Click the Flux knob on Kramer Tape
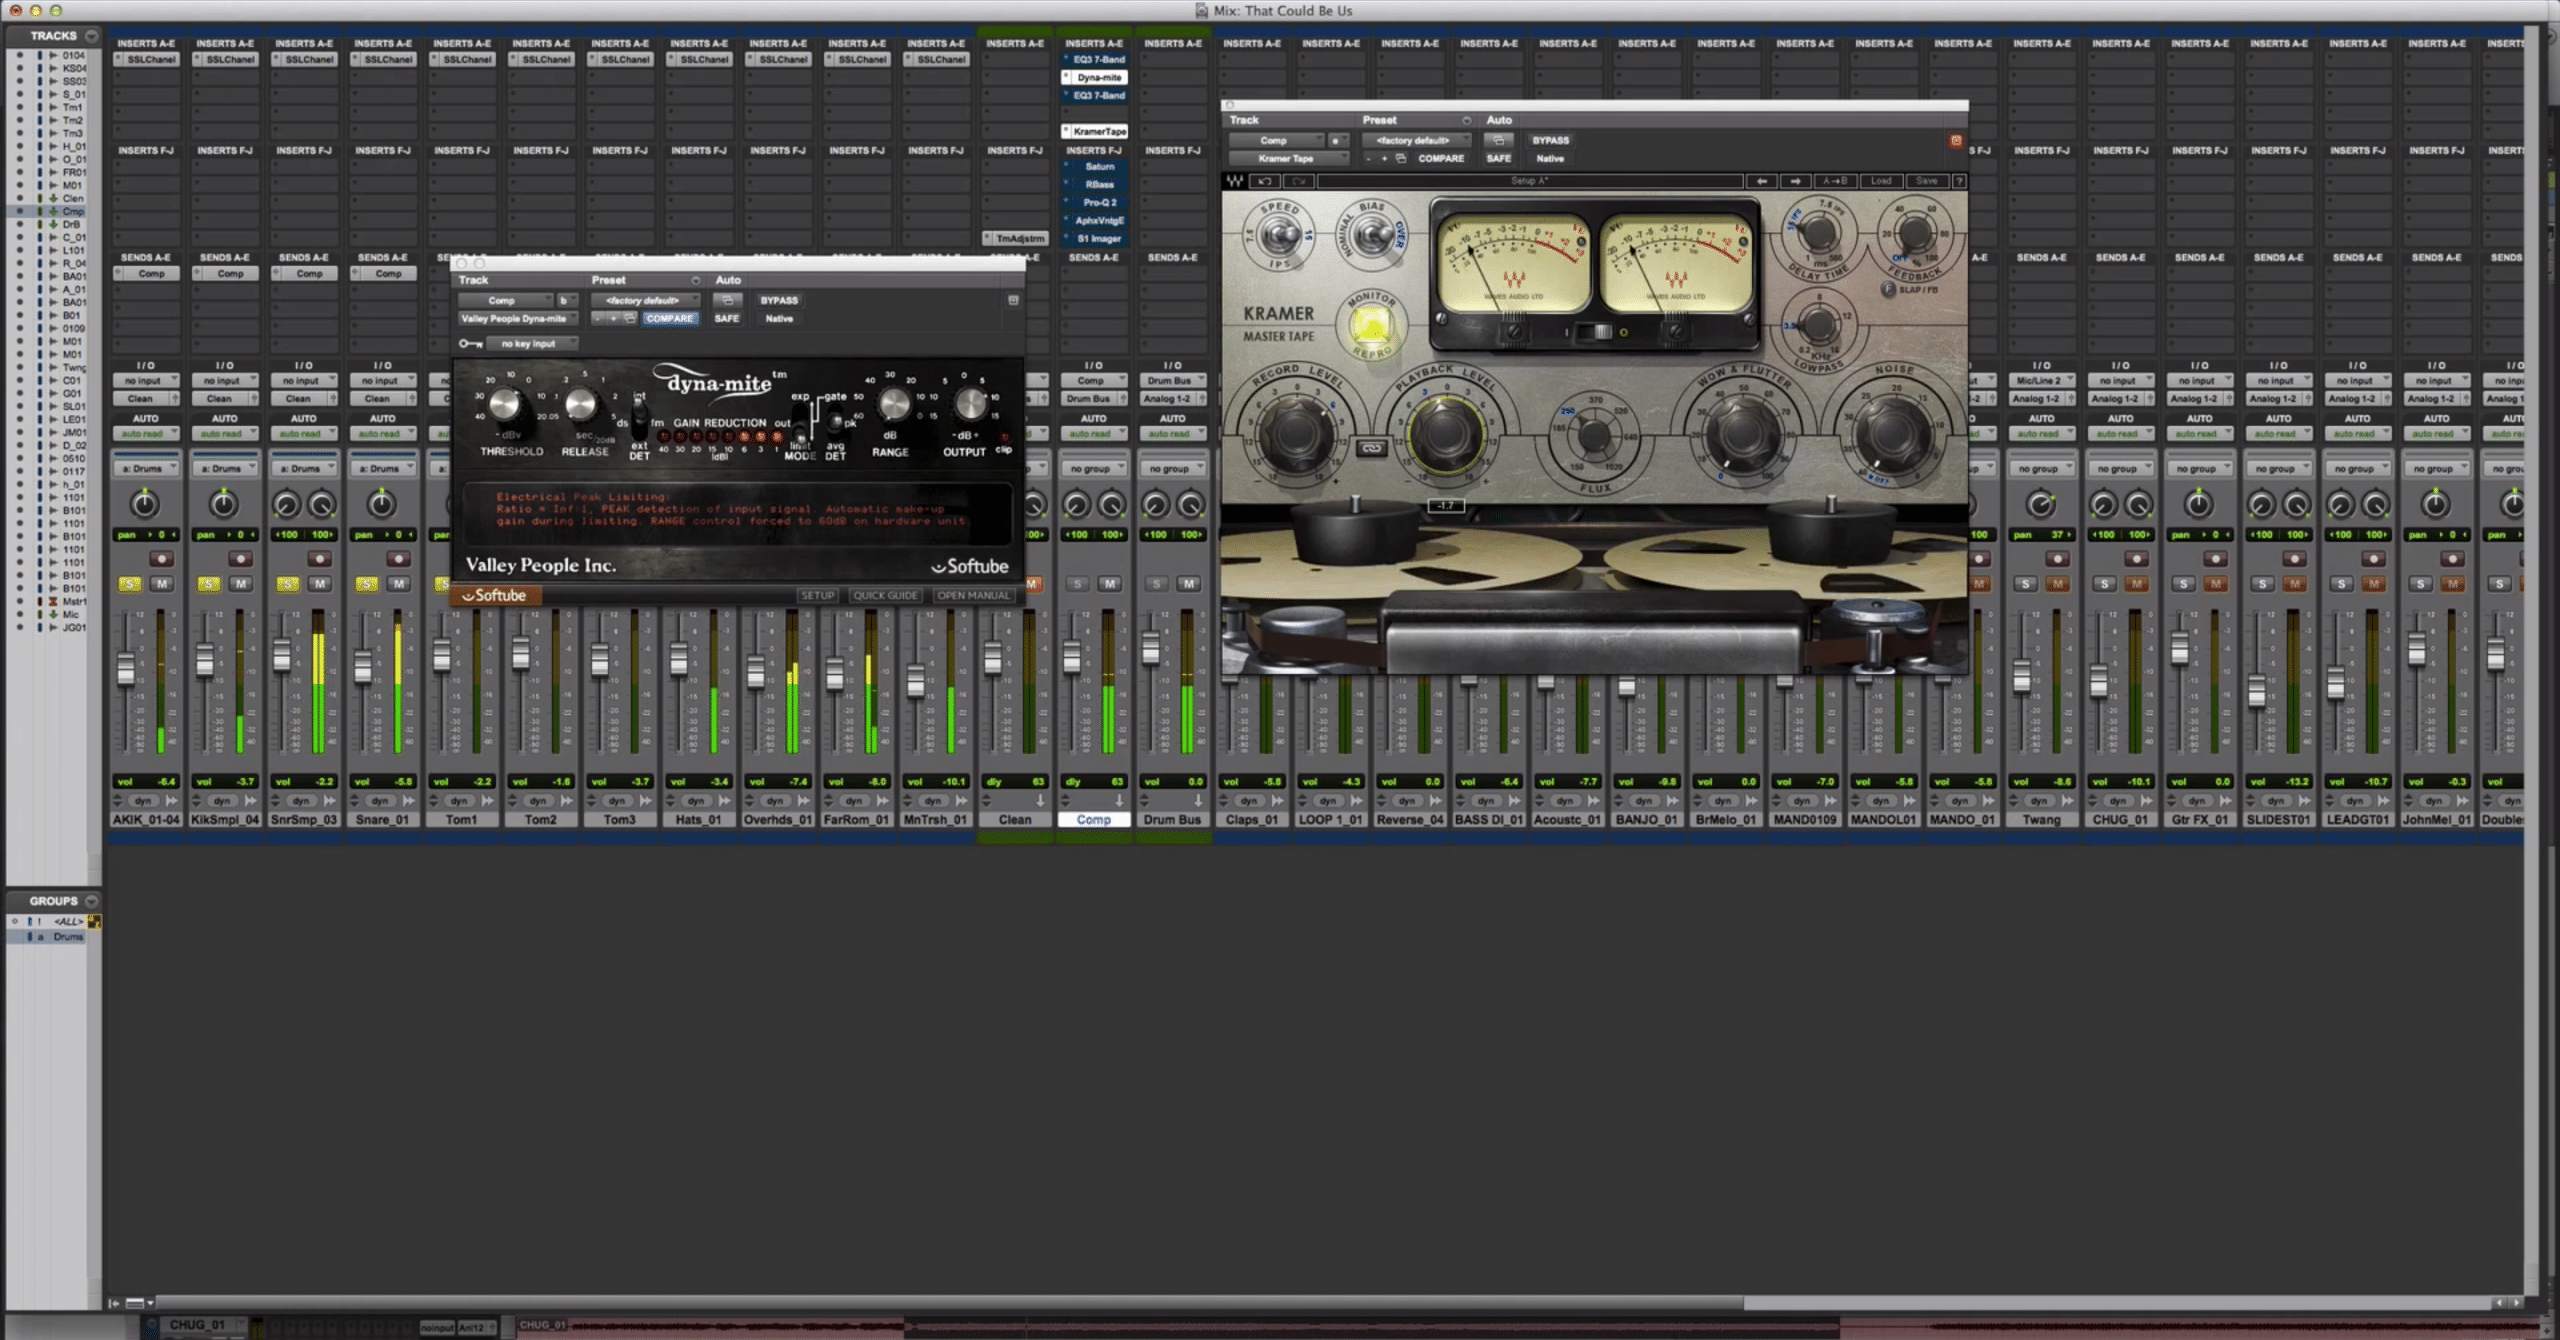 [1593, 435]
